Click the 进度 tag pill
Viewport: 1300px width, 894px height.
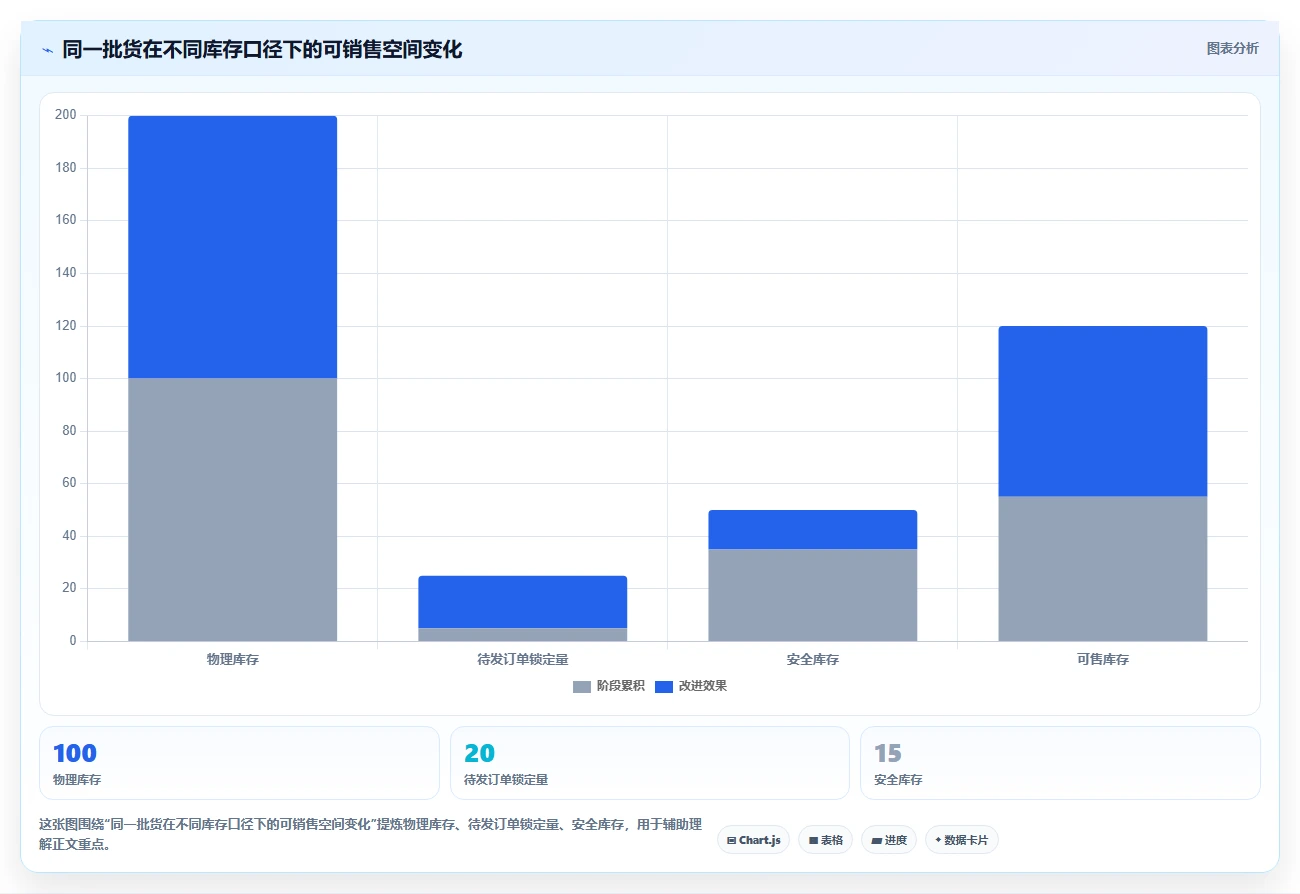pos(888,840)
